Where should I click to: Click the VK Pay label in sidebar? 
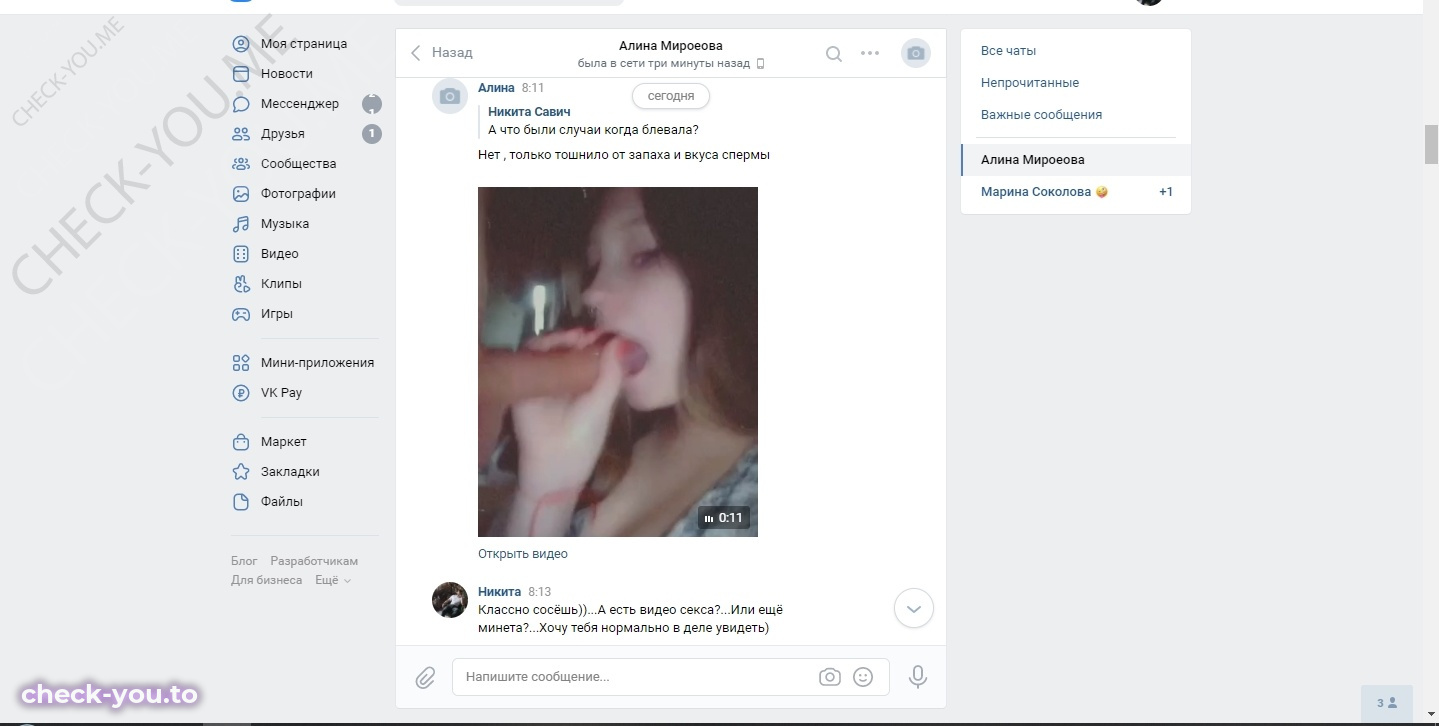pyautogui.click(x=281, y=393)
